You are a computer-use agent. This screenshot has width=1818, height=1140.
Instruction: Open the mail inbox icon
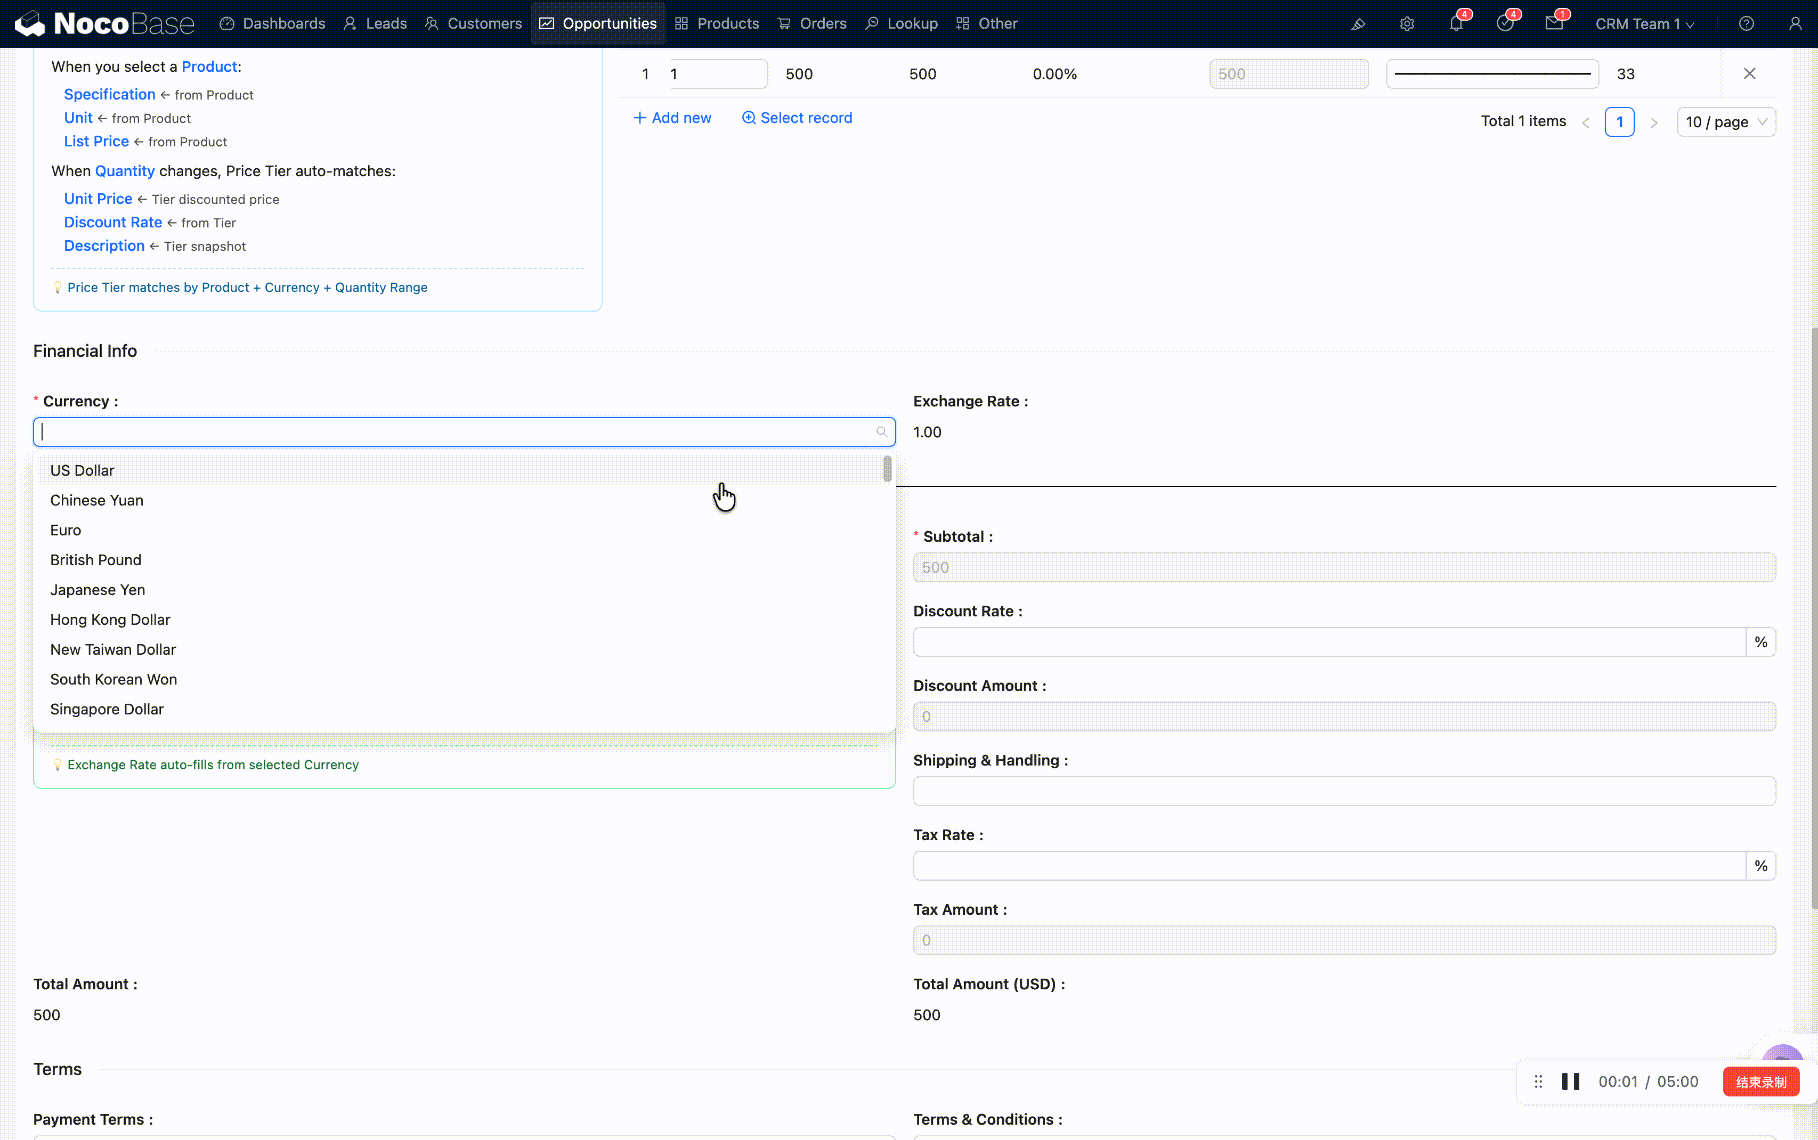tap(1554, 24)
